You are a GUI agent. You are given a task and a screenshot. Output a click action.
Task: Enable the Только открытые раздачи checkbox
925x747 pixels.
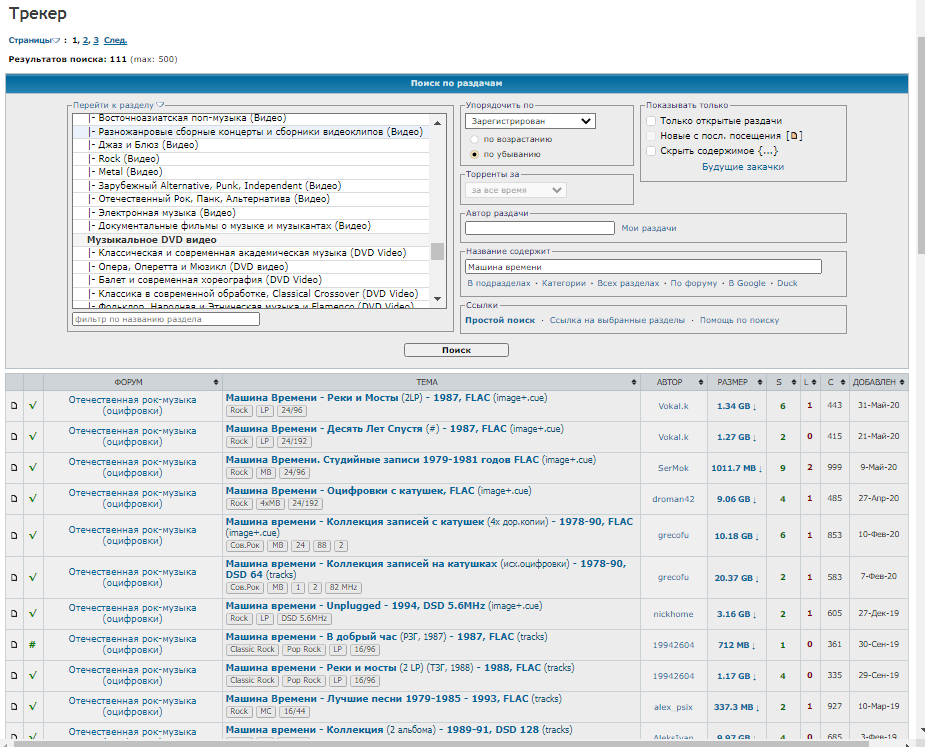pos(651,121)
